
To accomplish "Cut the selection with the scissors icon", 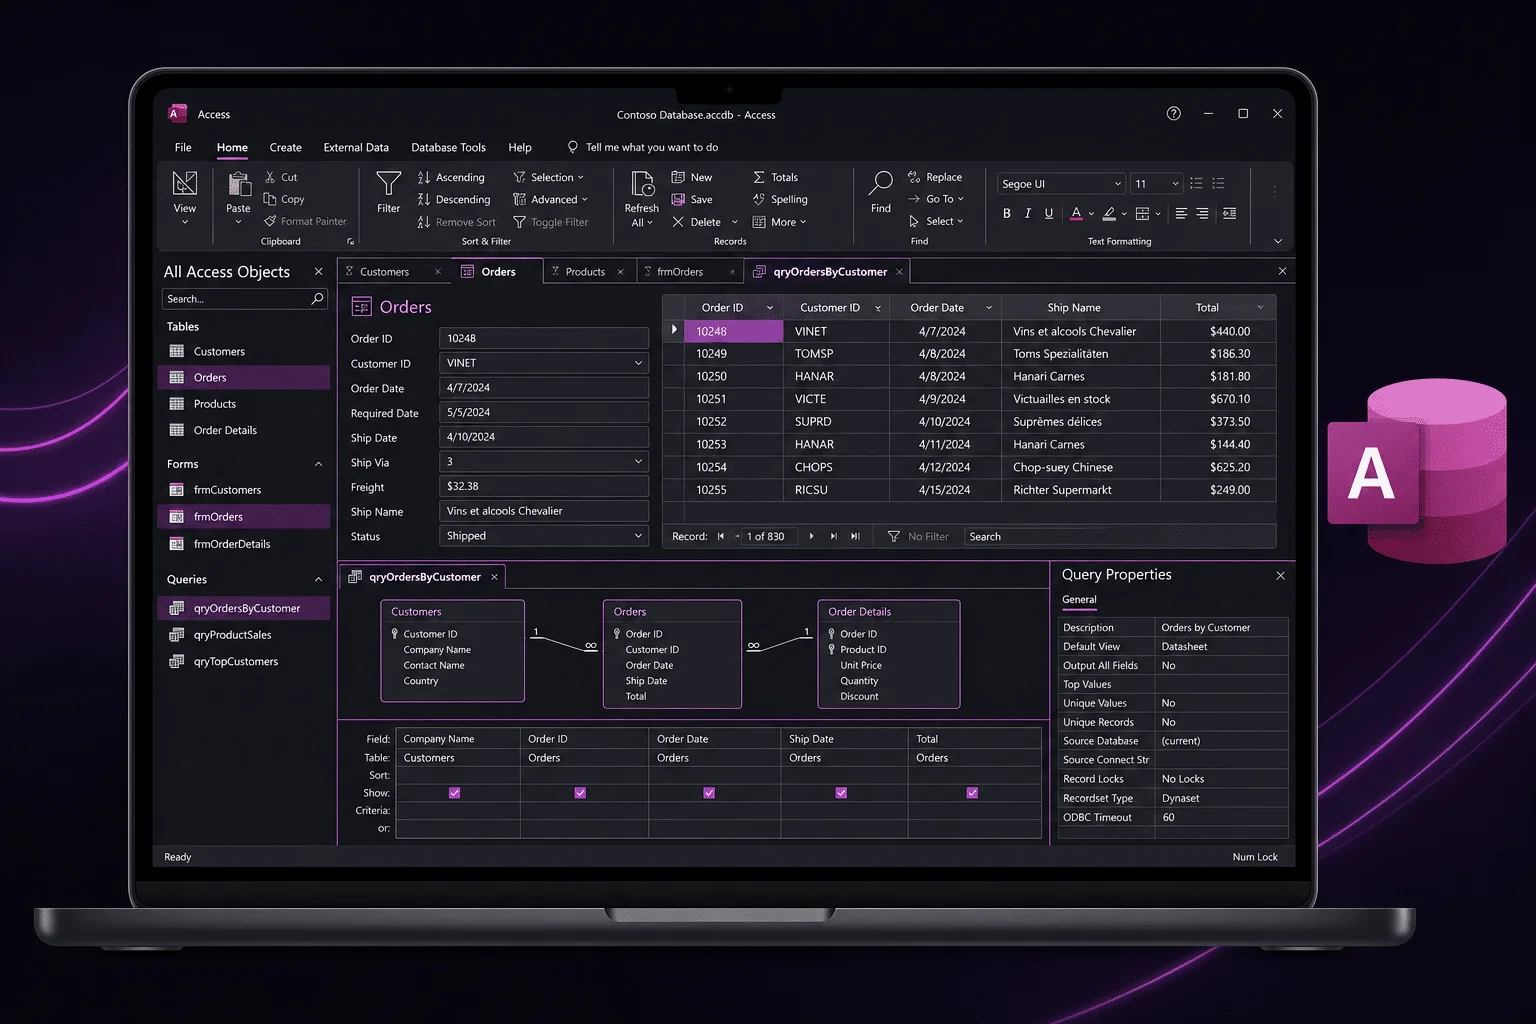I will (270, 177).
